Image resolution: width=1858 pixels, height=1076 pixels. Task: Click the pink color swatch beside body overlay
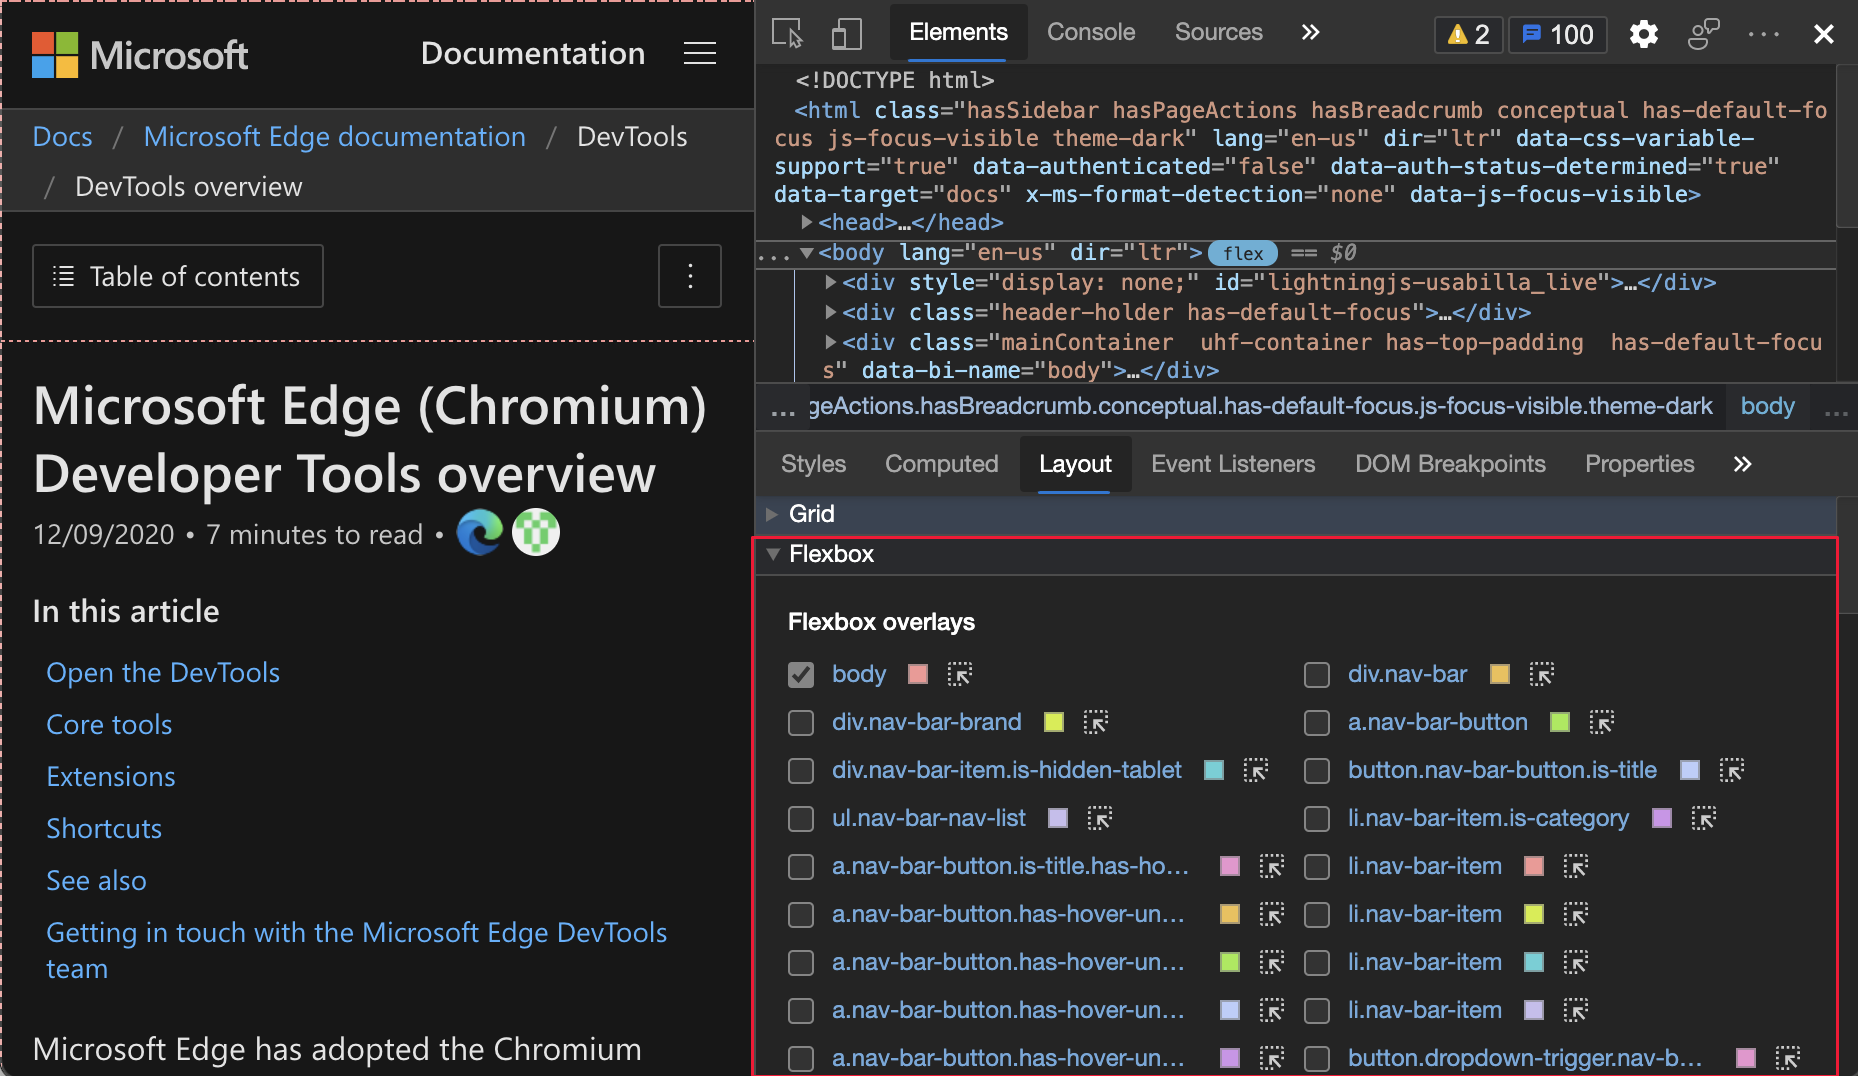coord(917,675)
